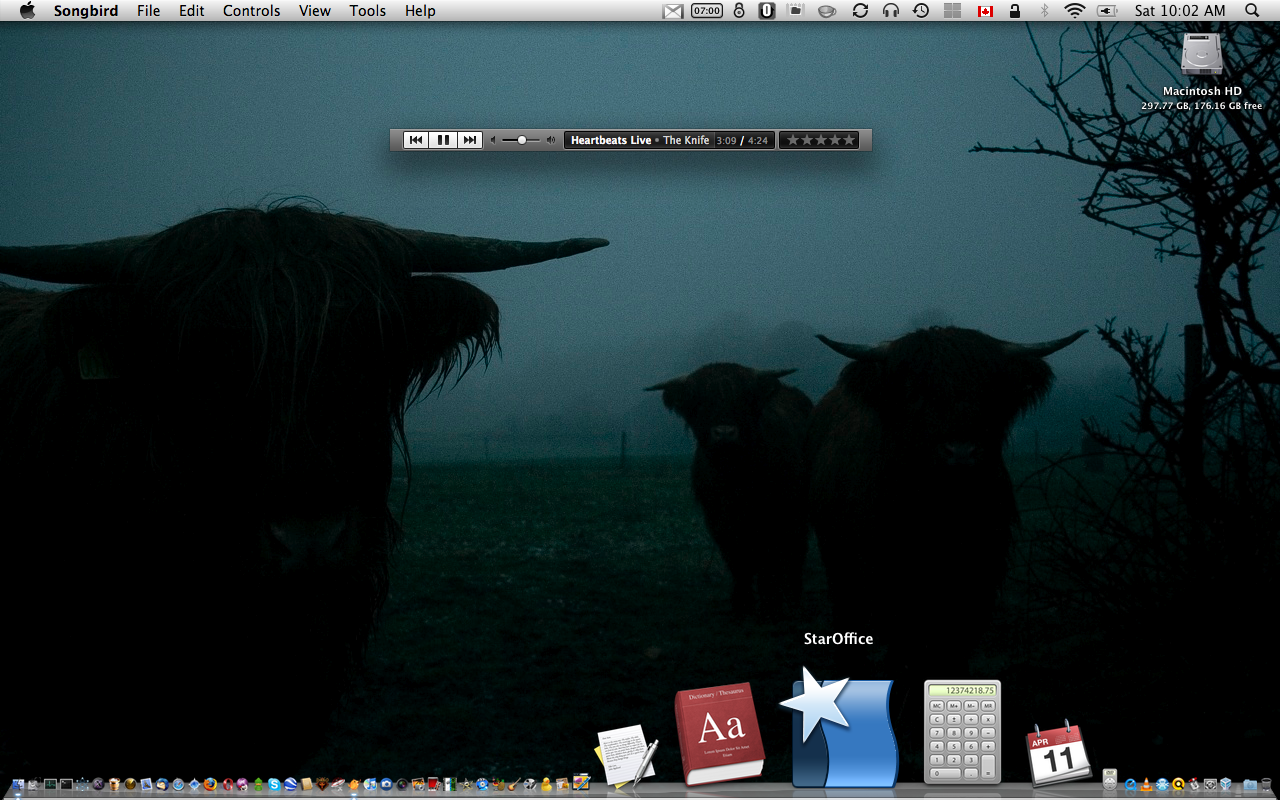Image resolution: width=1280 pixels, height=800 pixels.
Task: Select the Macintosh HD desktop drive
Action: click(x=1202, y=55)
